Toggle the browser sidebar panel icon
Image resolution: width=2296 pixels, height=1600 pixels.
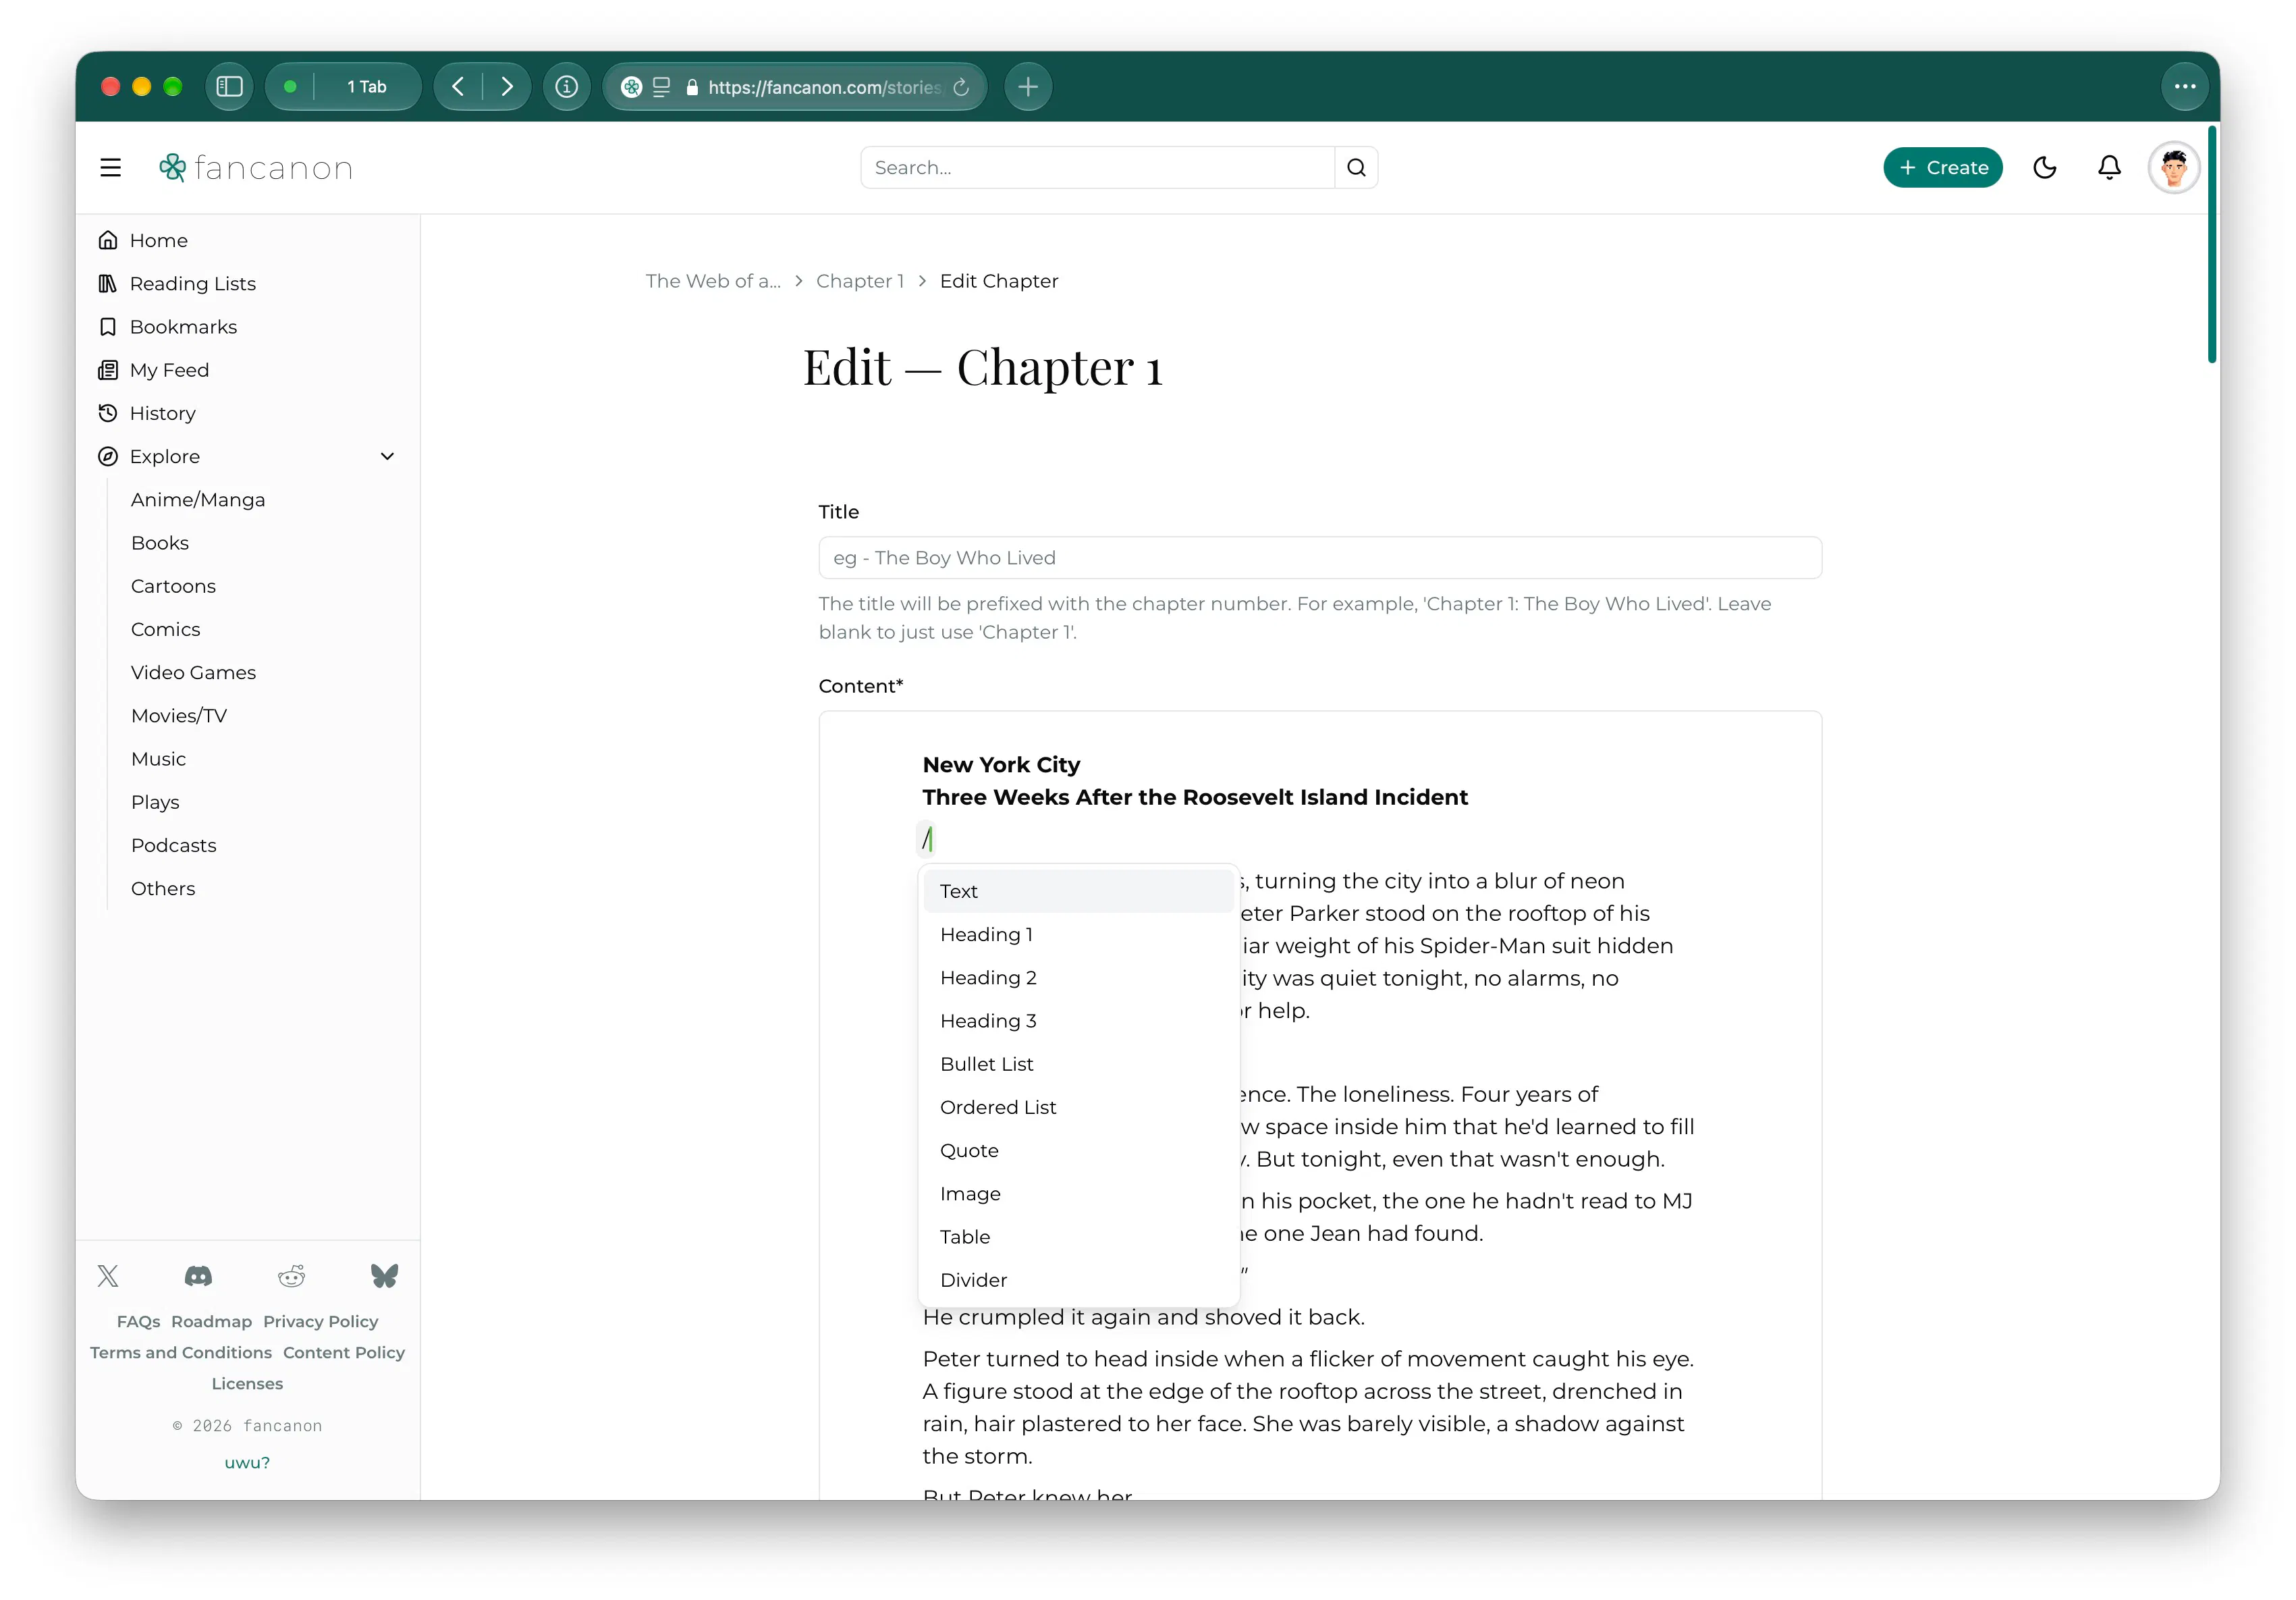click(229, 87)
